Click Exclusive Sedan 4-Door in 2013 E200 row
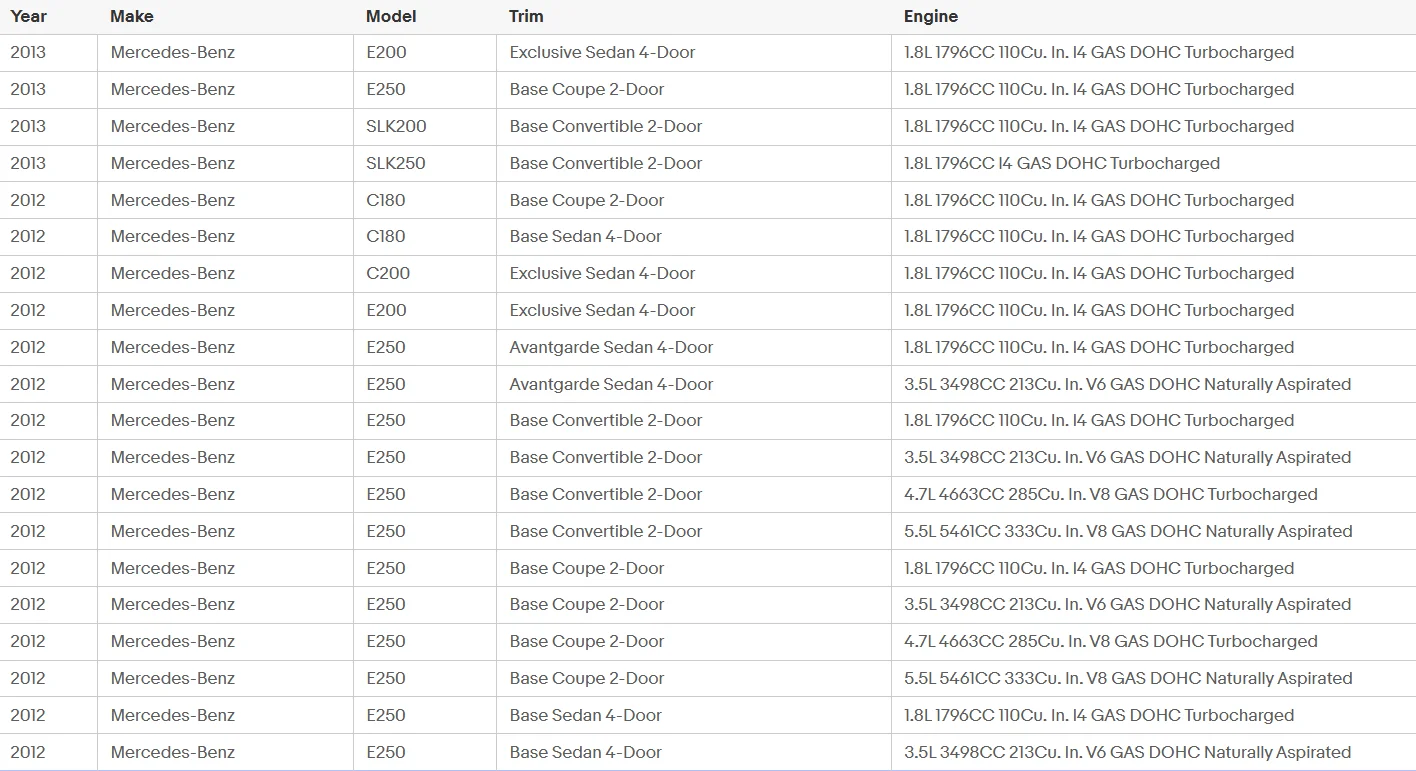 coord(602,52)
